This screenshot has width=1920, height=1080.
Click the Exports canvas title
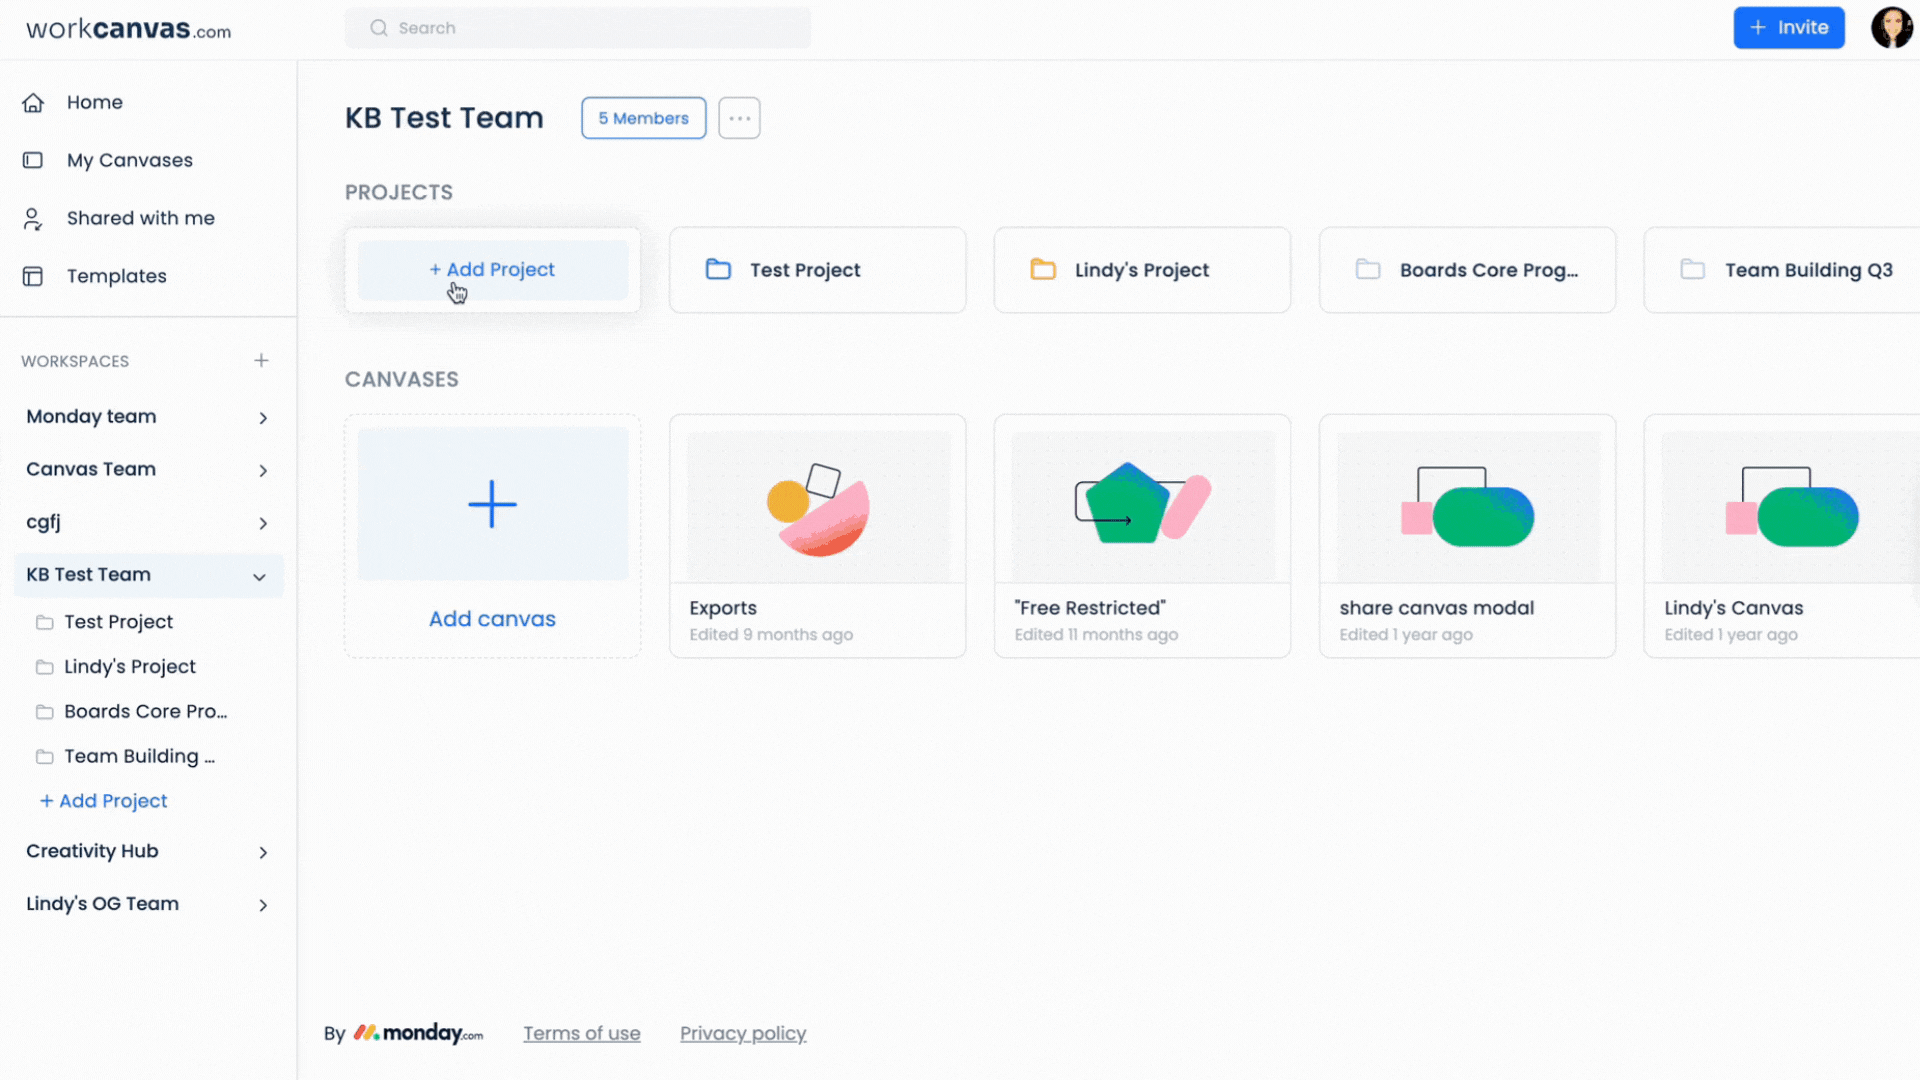(x=722, y=608)
